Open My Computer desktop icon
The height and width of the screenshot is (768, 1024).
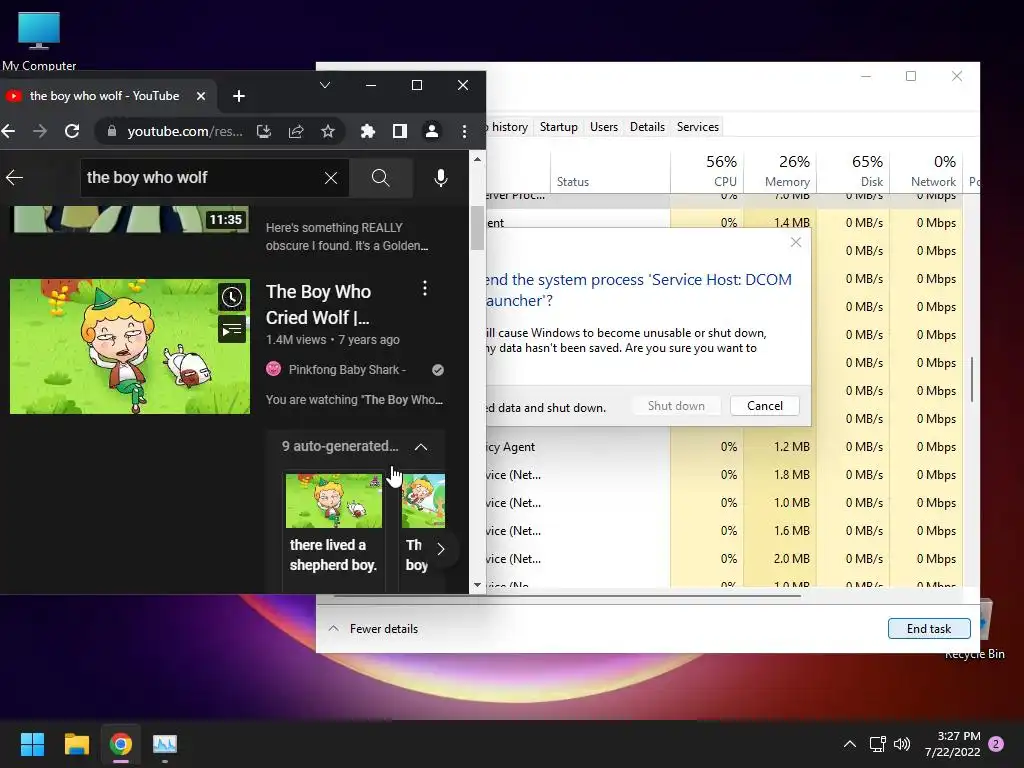(x=39, y=39)
